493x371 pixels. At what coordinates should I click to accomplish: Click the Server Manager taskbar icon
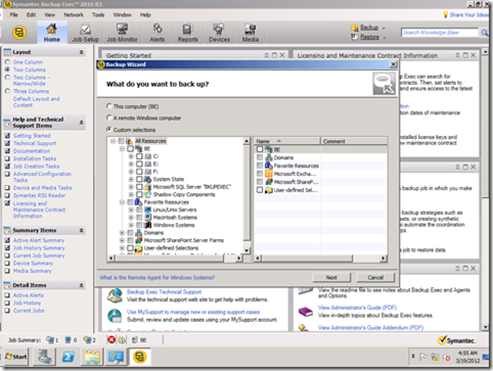point(44,357)
